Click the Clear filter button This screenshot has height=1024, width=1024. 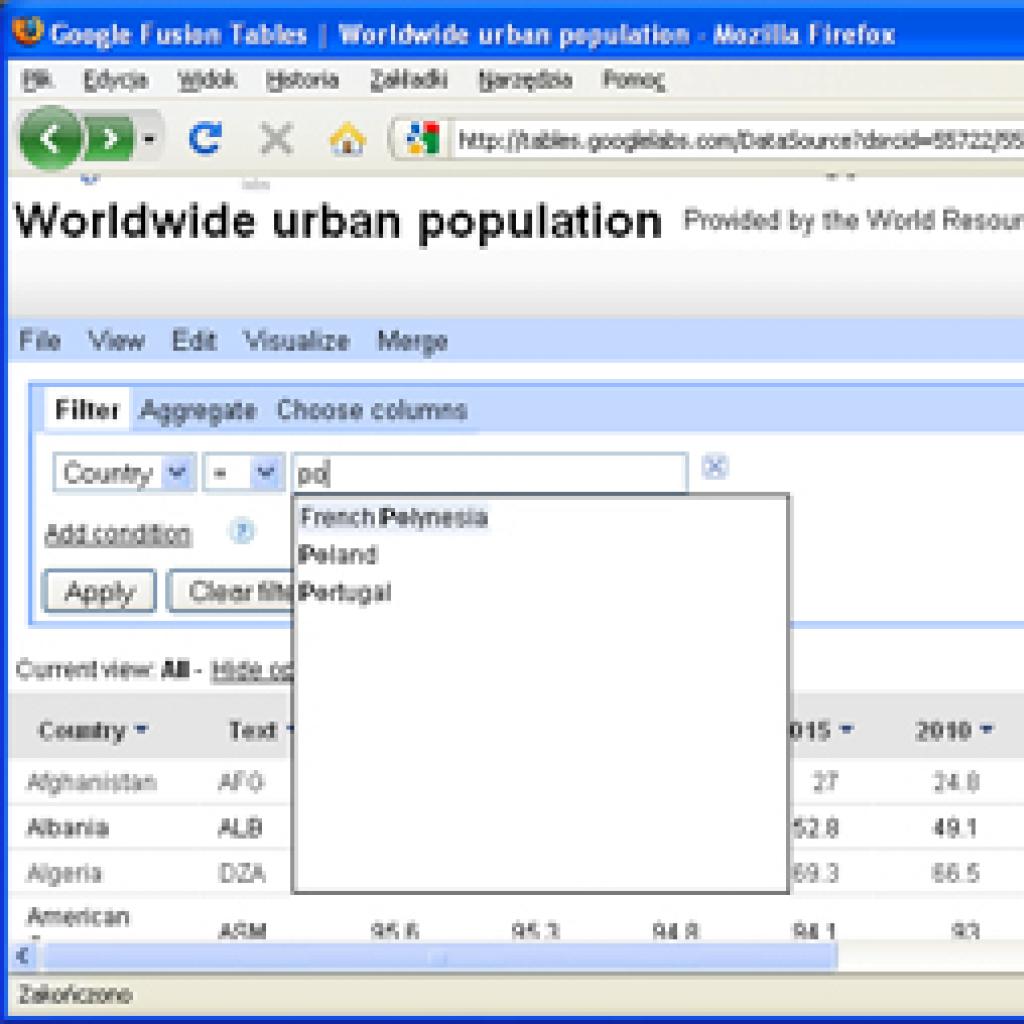point(231,592)
